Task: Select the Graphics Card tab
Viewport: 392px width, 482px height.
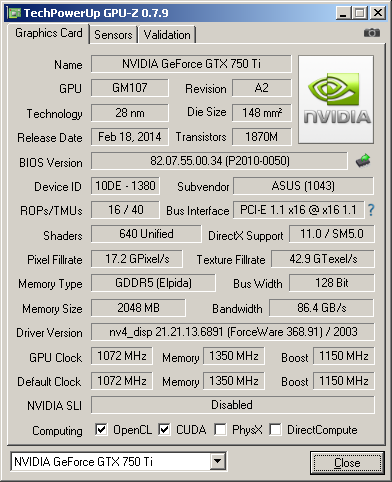Action: click(49, 33)
